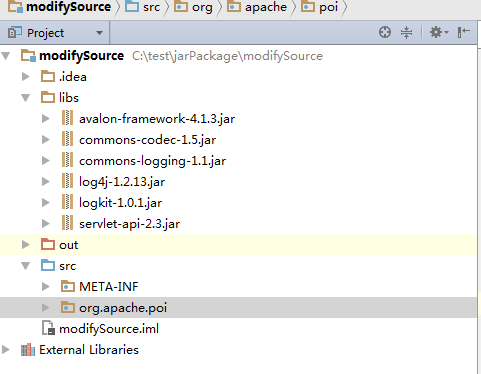Open the Project panel settings gear menu
This screenshot has height=374, width=481.
coord(438,32)
